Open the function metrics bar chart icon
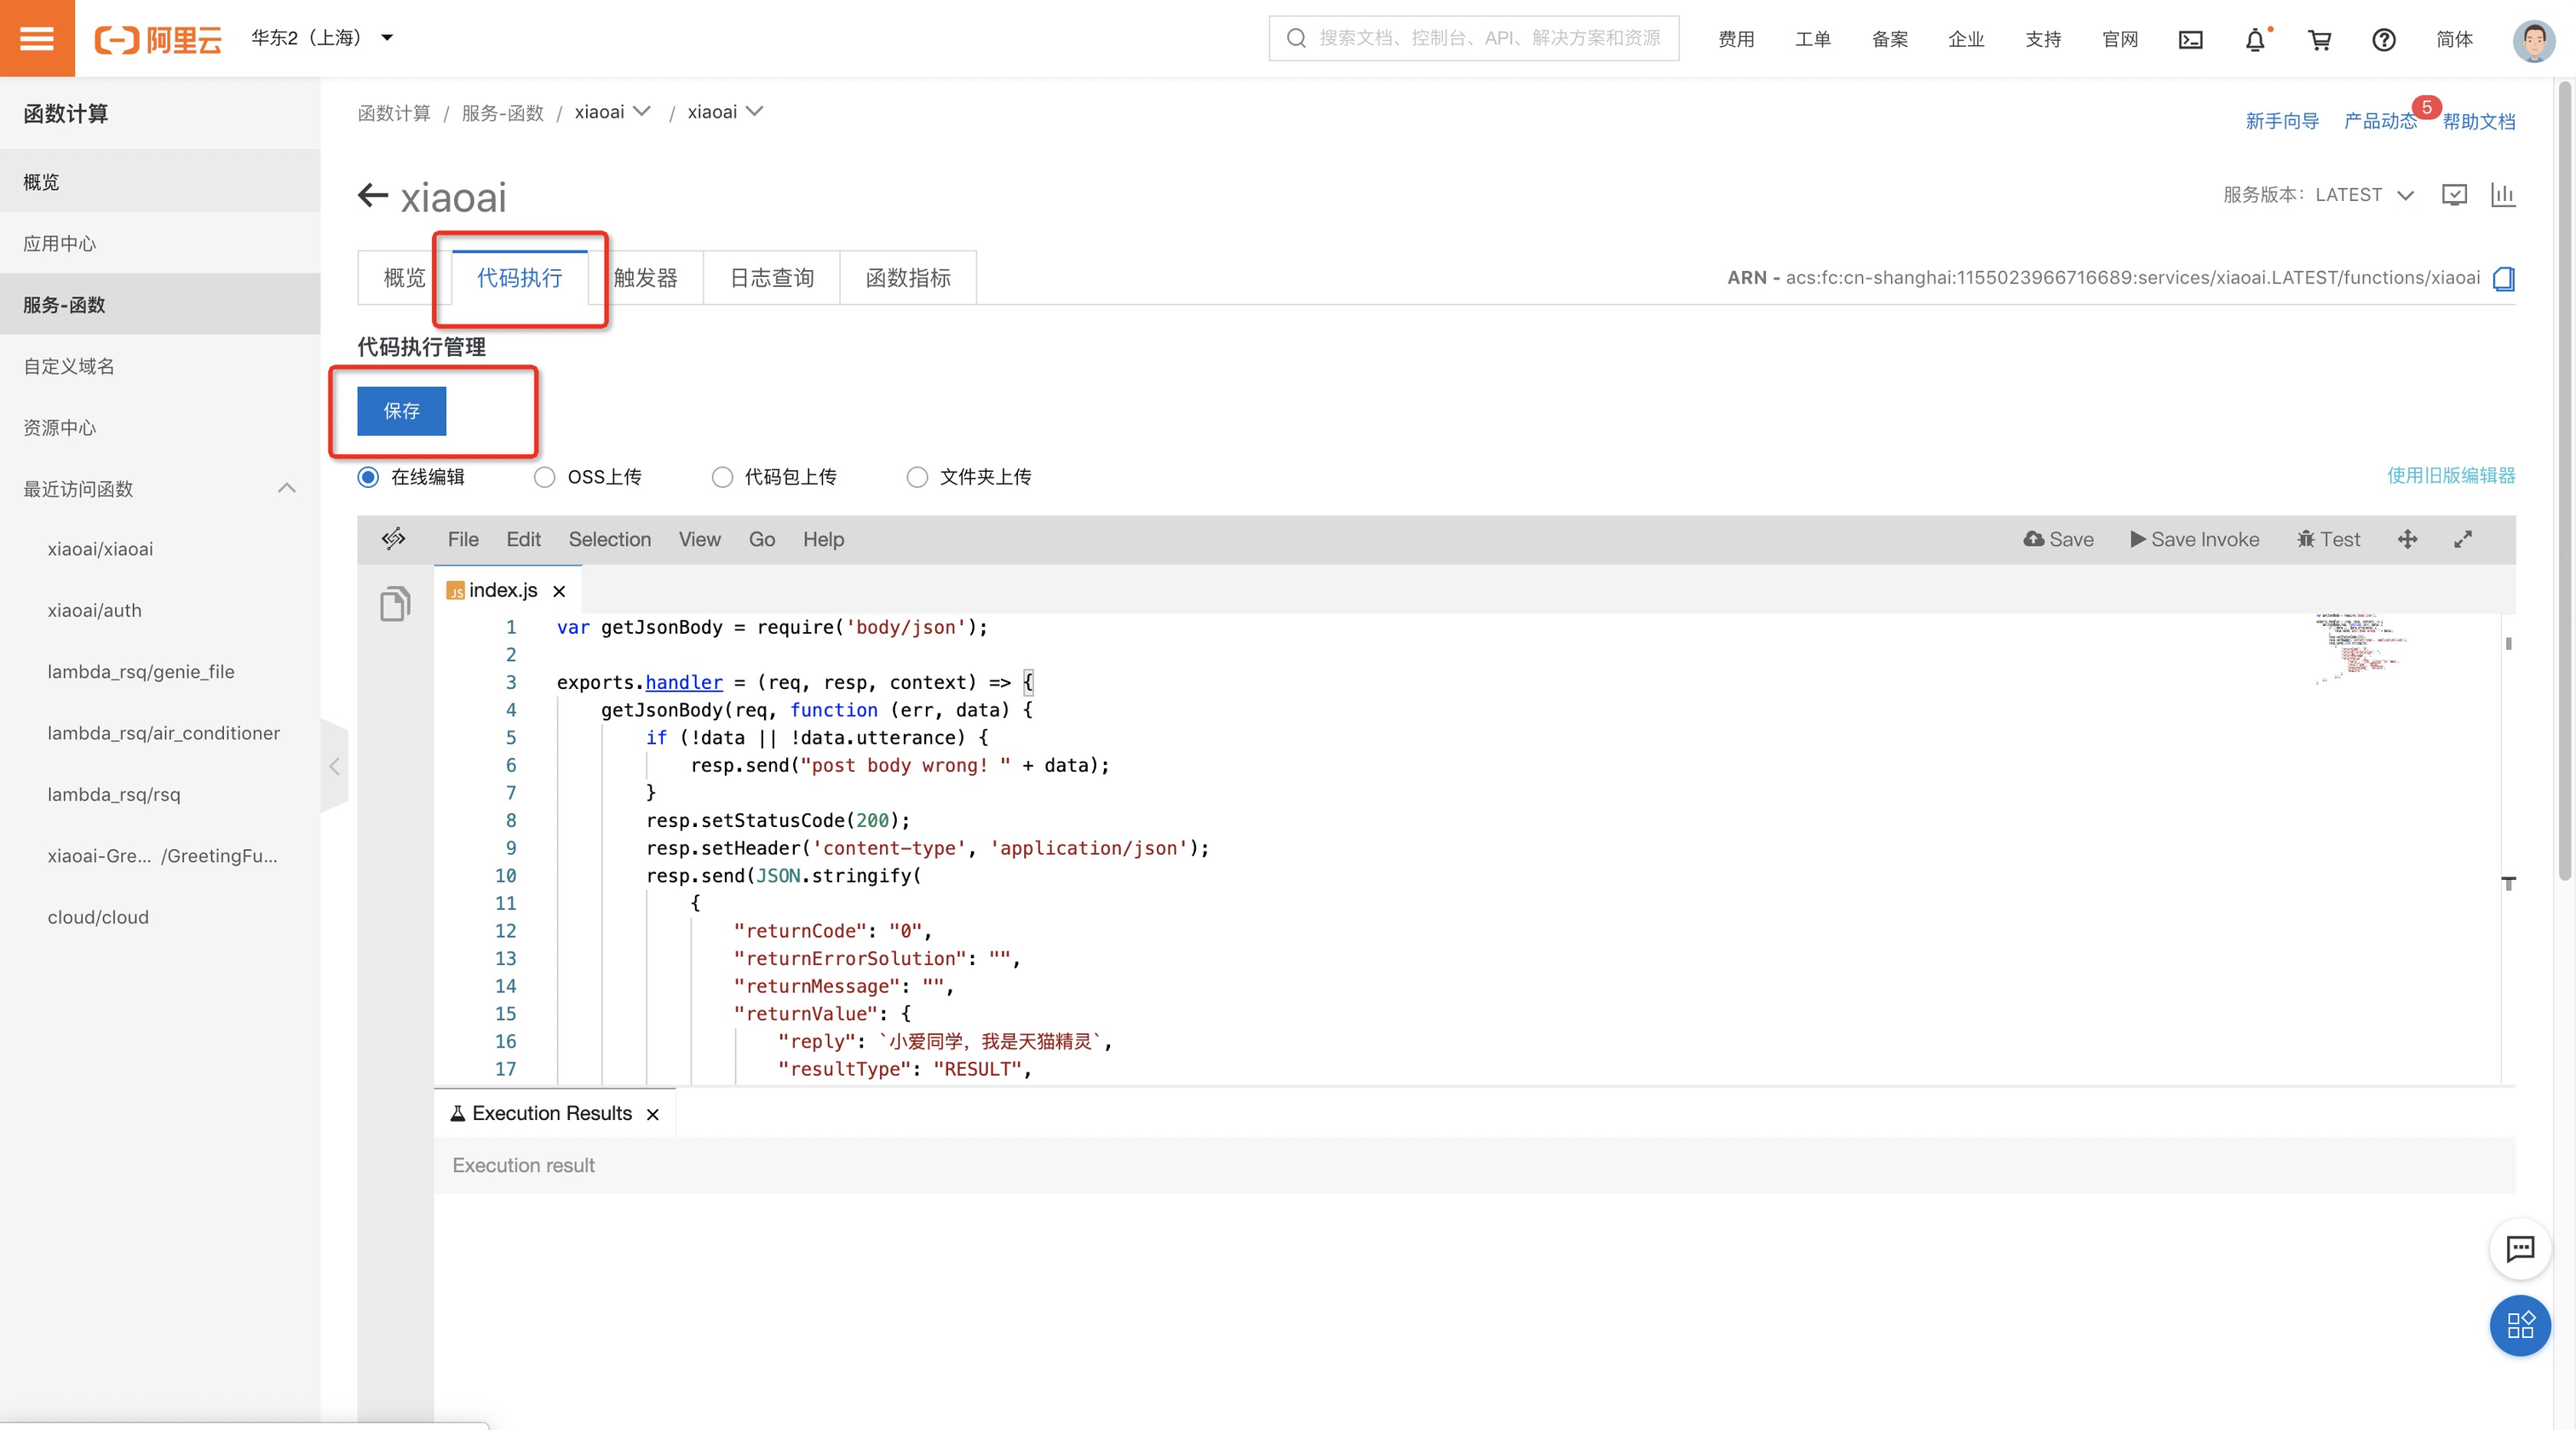This screenshot has width=2576, height=1430. coord(2503,194)
